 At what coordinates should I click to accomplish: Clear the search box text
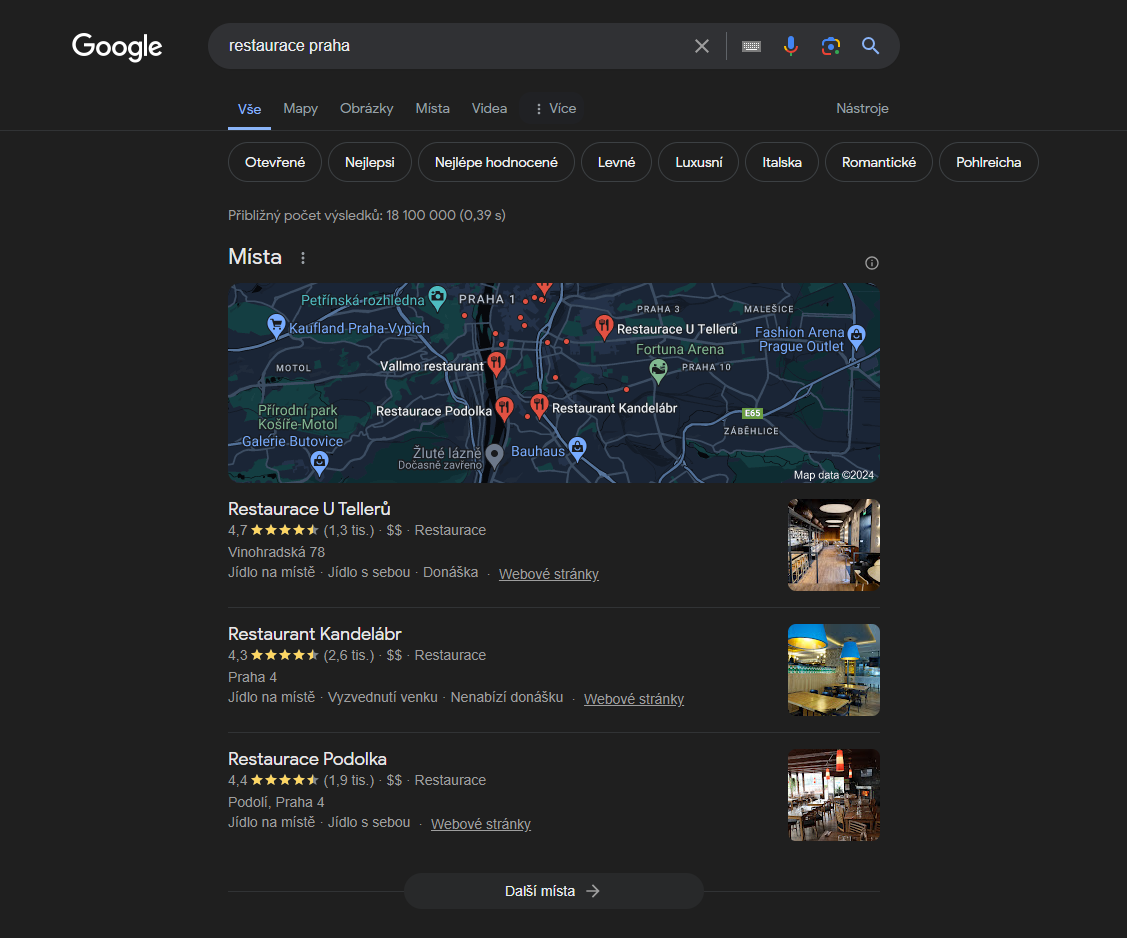pos(702,46)
